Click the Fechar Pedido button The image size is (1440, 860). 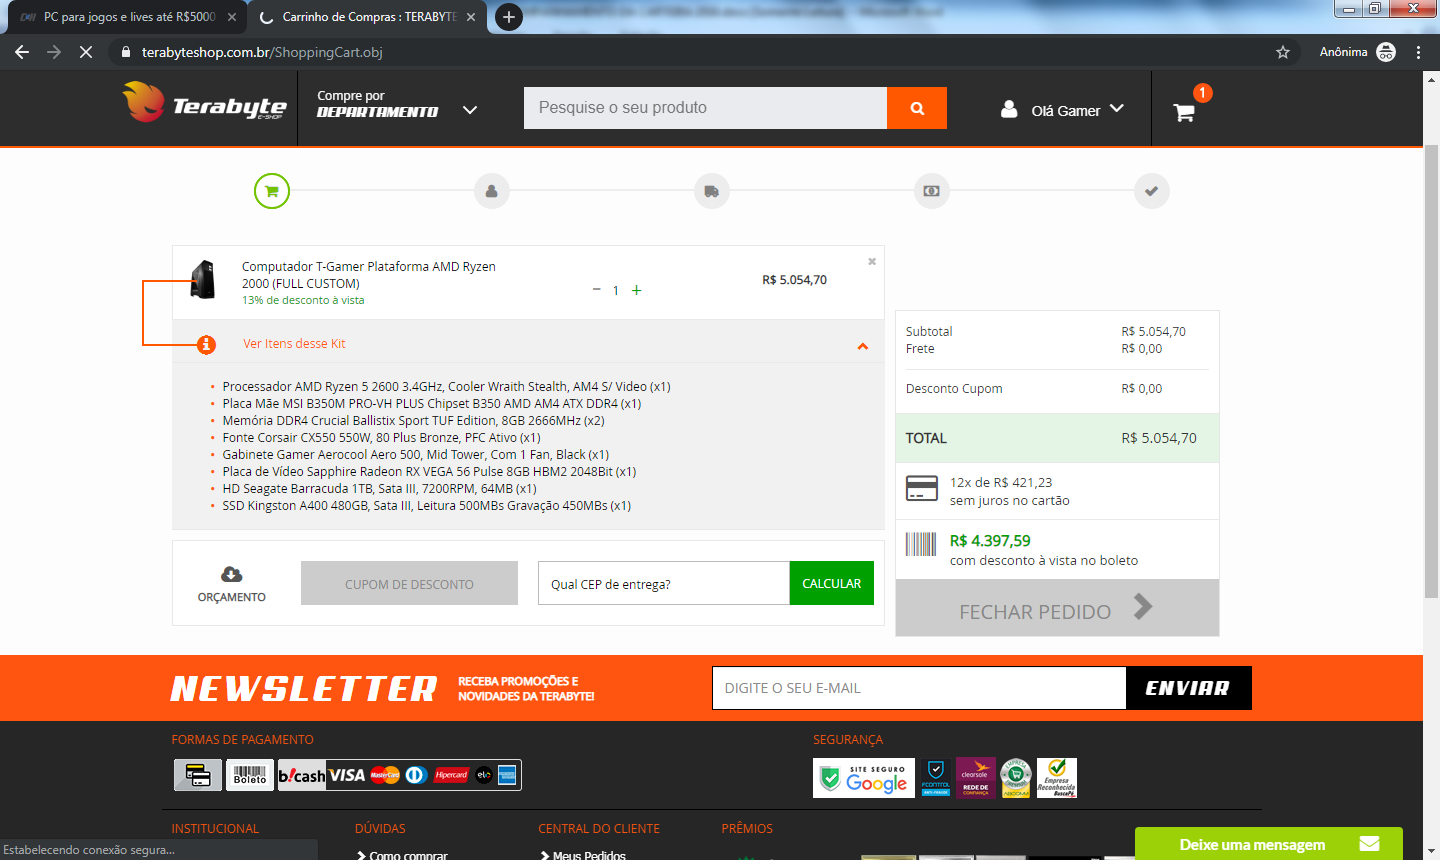[1057, 608]
